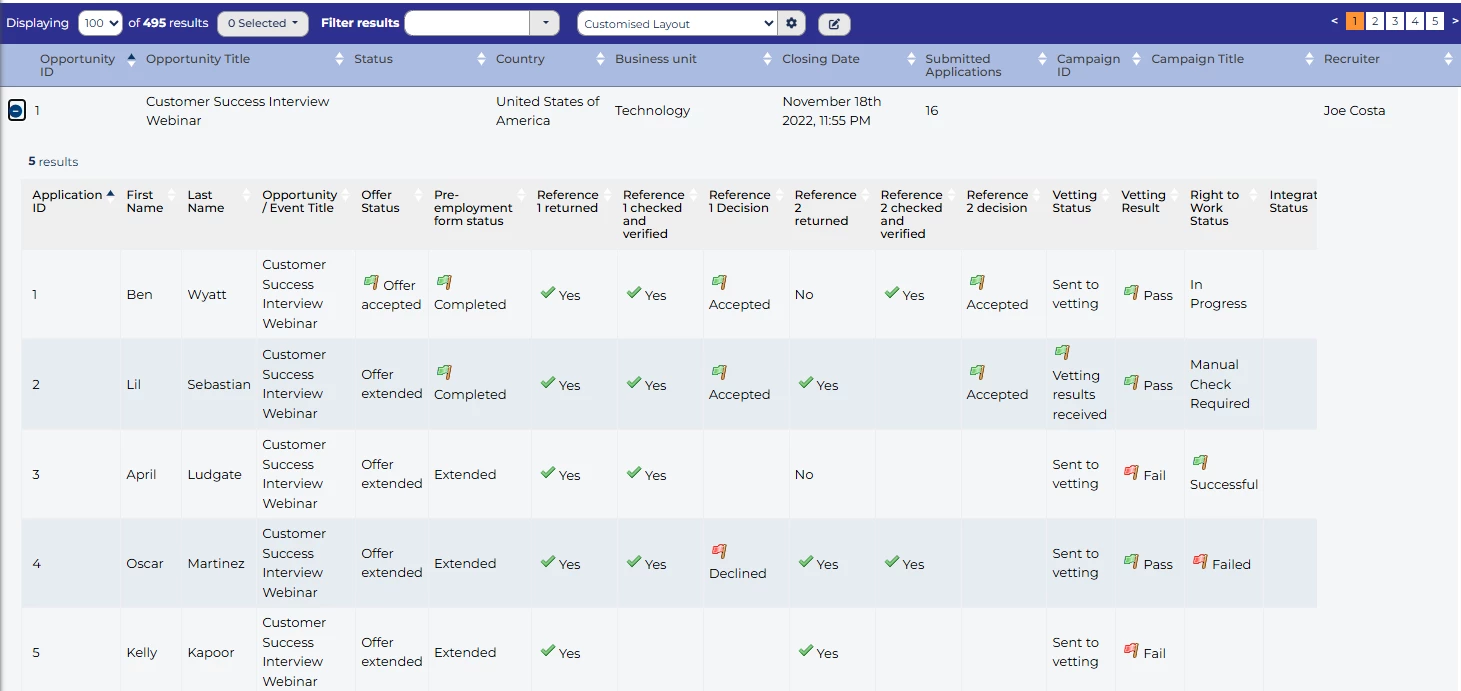Open the Filter results dropdown arrow
The width and height of the screenshot is (1461, 691).
point(545,23)
